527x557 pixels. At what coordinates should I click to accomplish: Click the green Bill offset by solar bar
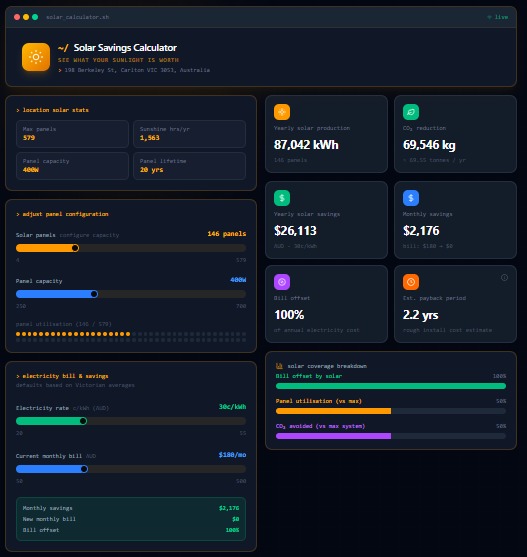pos(391,386)
